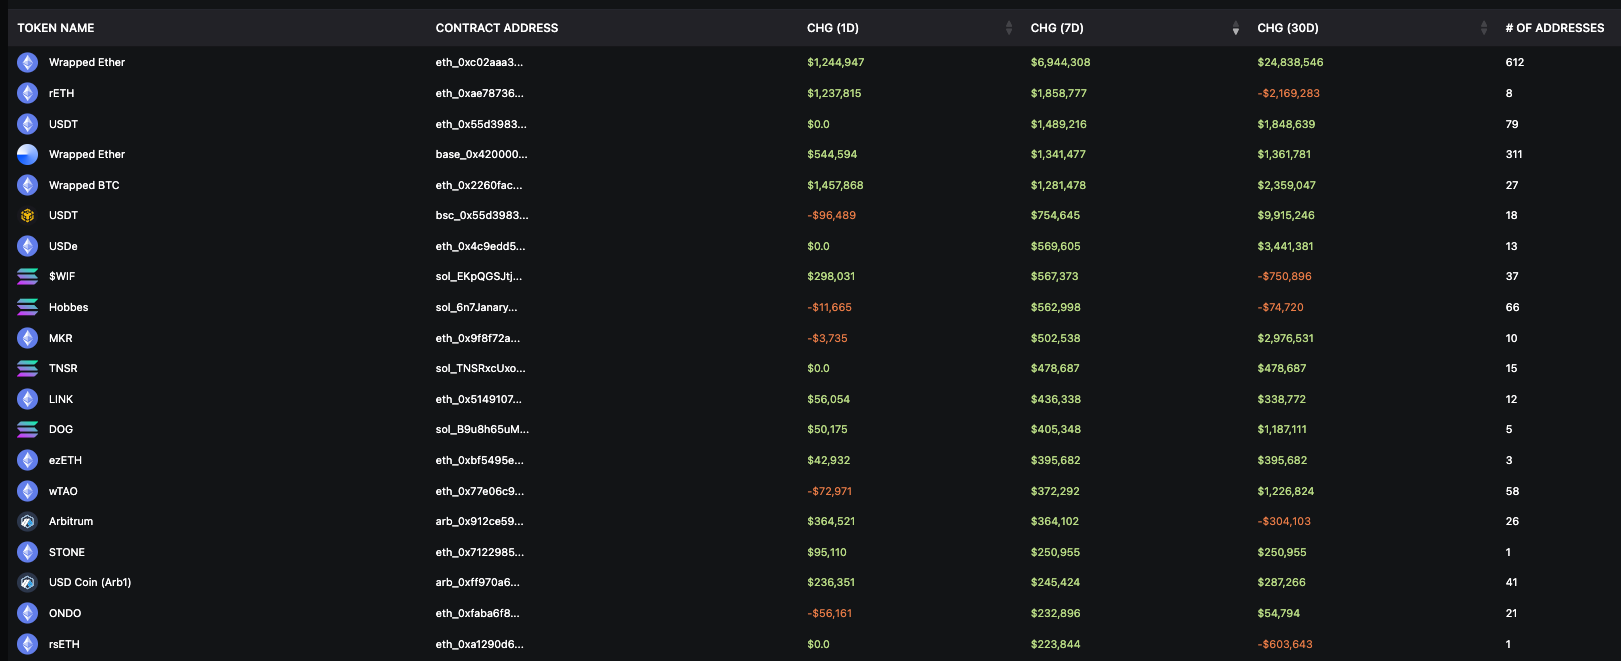Sort by CHG (30D) column arrows
This screenshot has height=661, width=1621.
pyautogui.click(x=1483, y=28)
